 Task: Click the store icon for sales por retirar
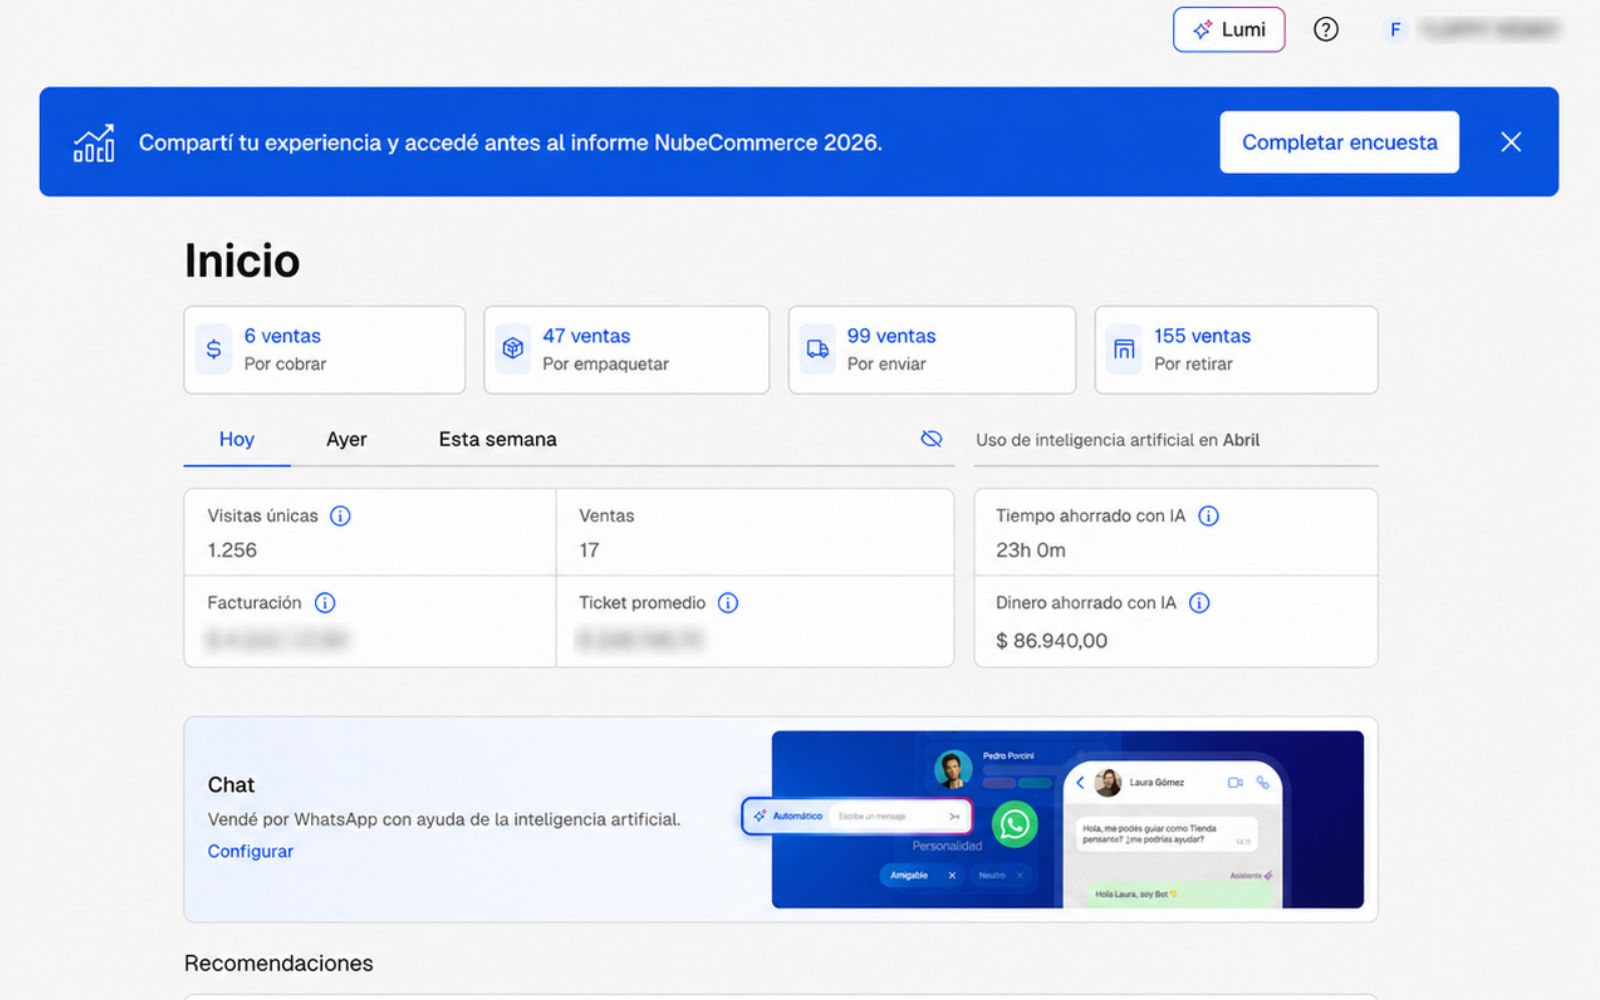tap(1124, 349)
